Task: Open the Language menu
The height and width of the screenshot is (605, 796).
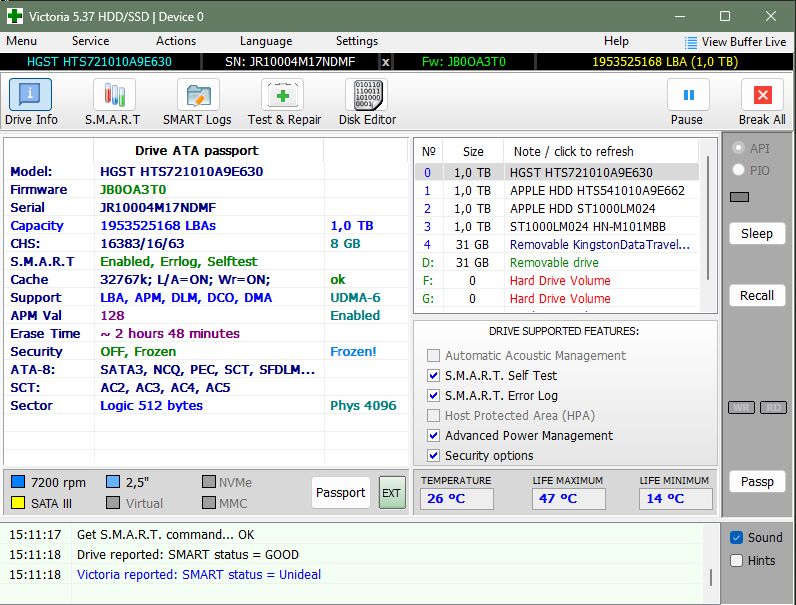Action: coord(266,41)
